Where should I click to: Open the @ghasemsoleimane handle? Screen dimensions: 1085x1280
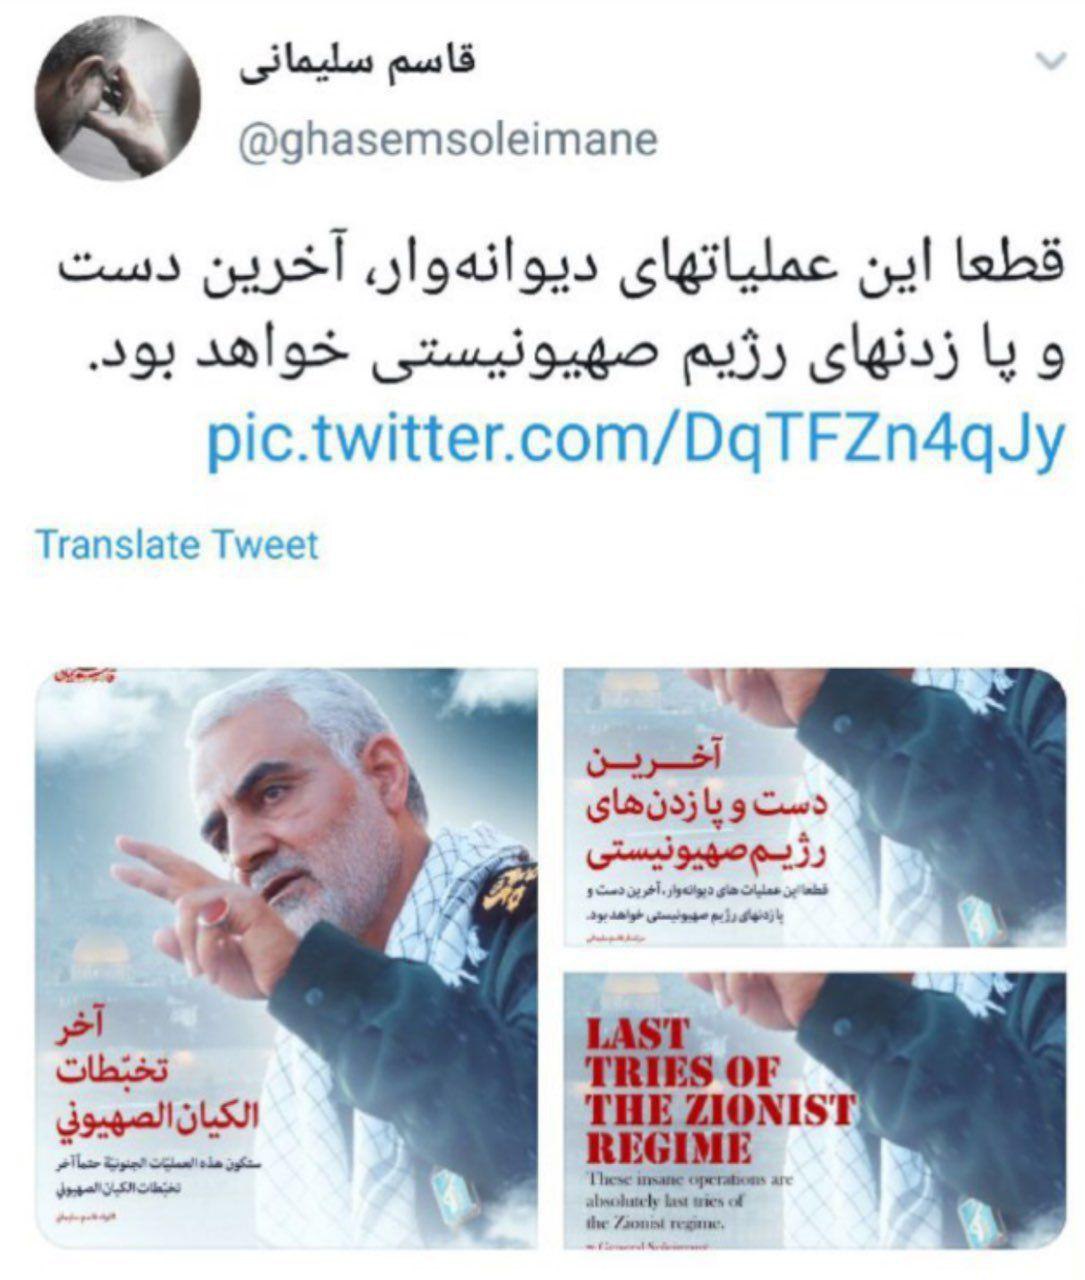[x=447, y=139]
